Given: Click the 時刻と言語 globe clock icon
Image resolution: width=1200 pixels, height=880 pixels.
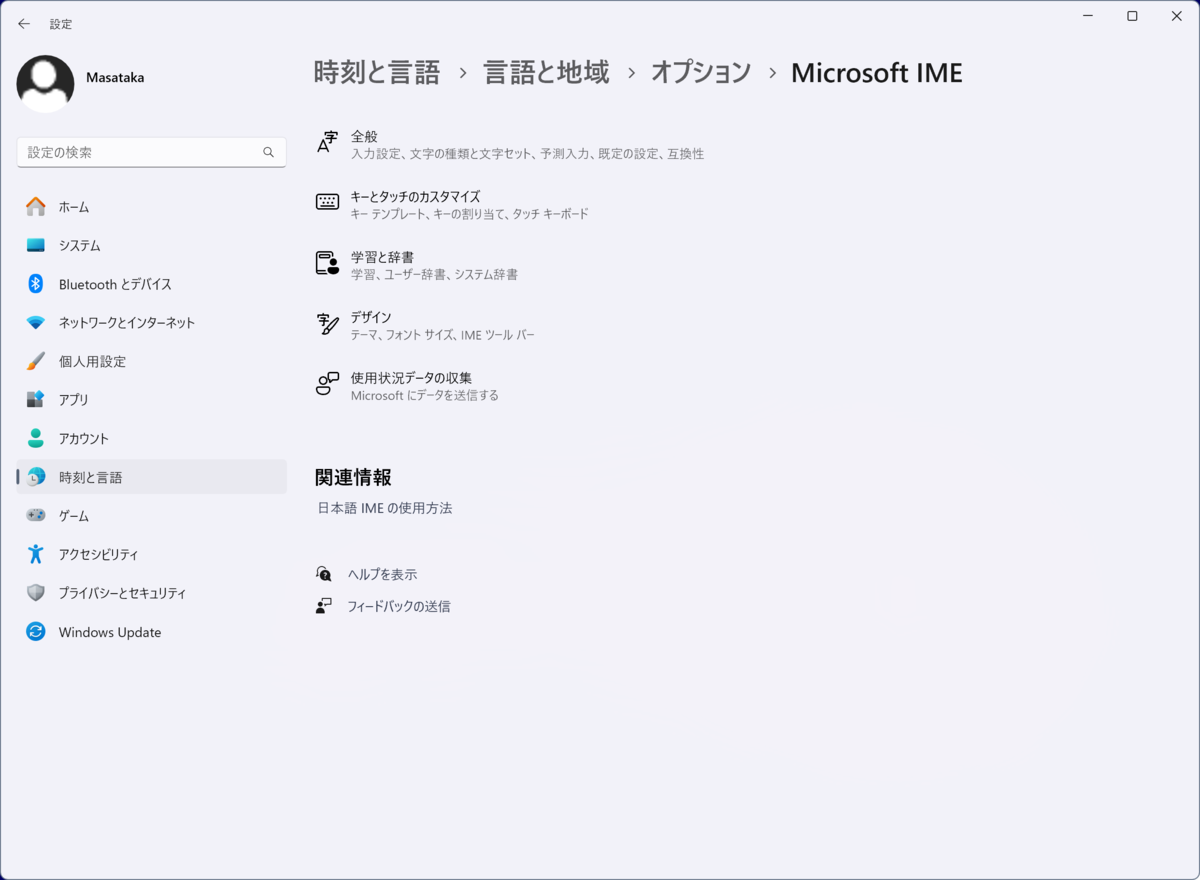Looking at the screenshot, I should coord(36,477).
